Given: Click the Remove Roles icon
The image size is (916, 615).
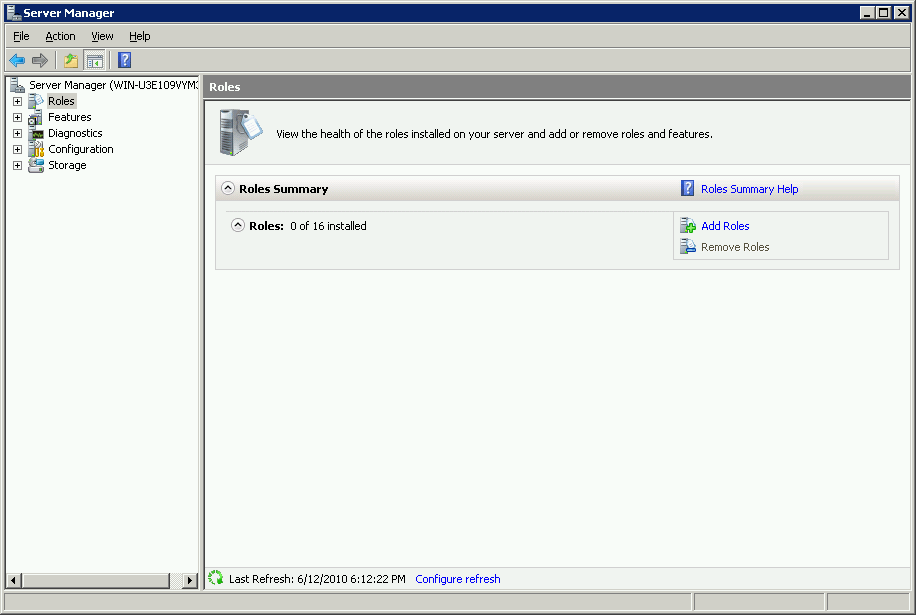Looking at the screenshot, I should [x=688, y=246].
